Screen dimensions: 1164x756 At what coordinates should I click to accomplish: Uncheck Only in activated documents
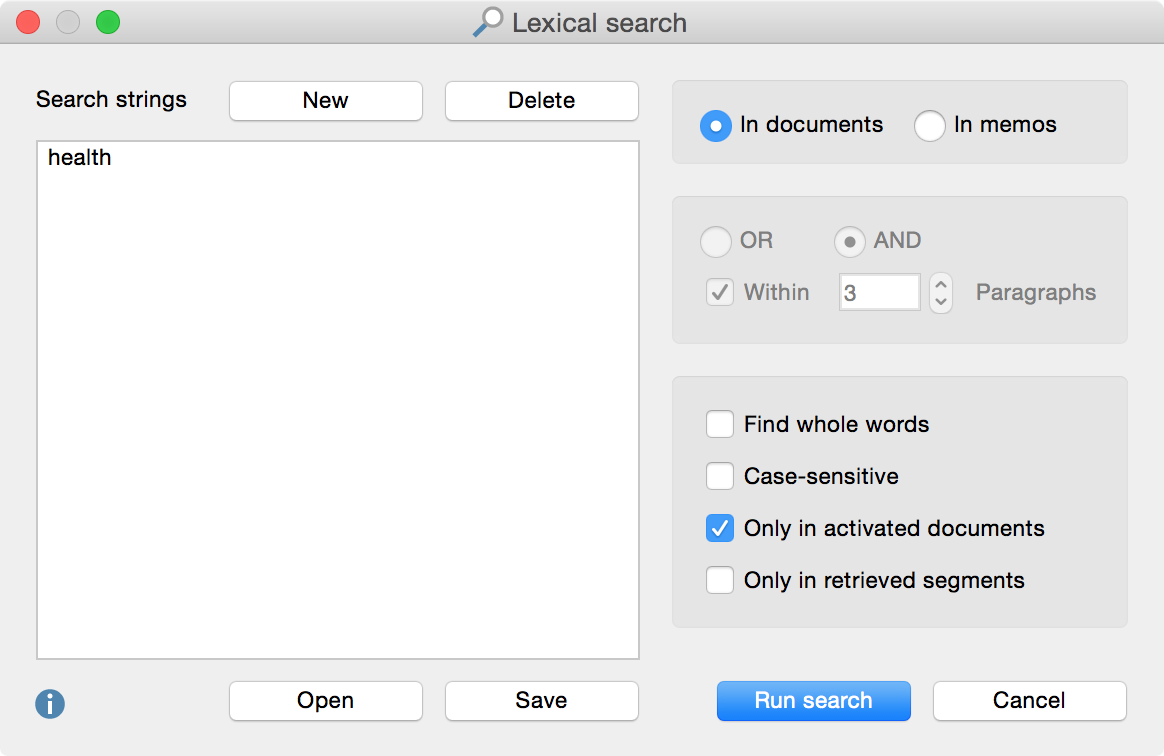720,529
